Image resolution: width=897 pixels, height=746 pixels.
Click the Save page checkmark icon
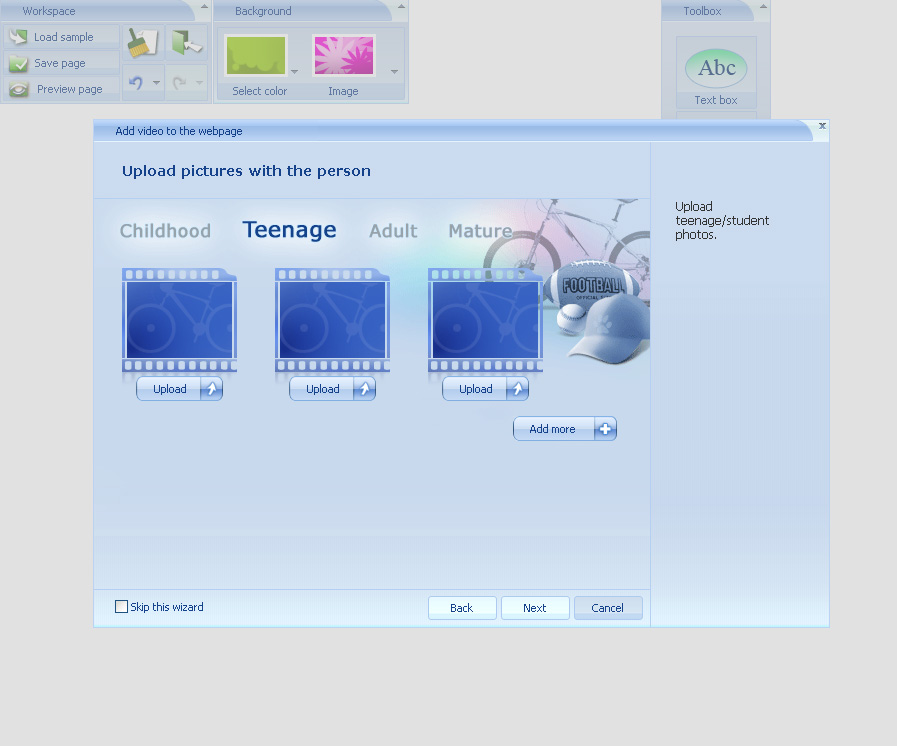coord(18,64)
